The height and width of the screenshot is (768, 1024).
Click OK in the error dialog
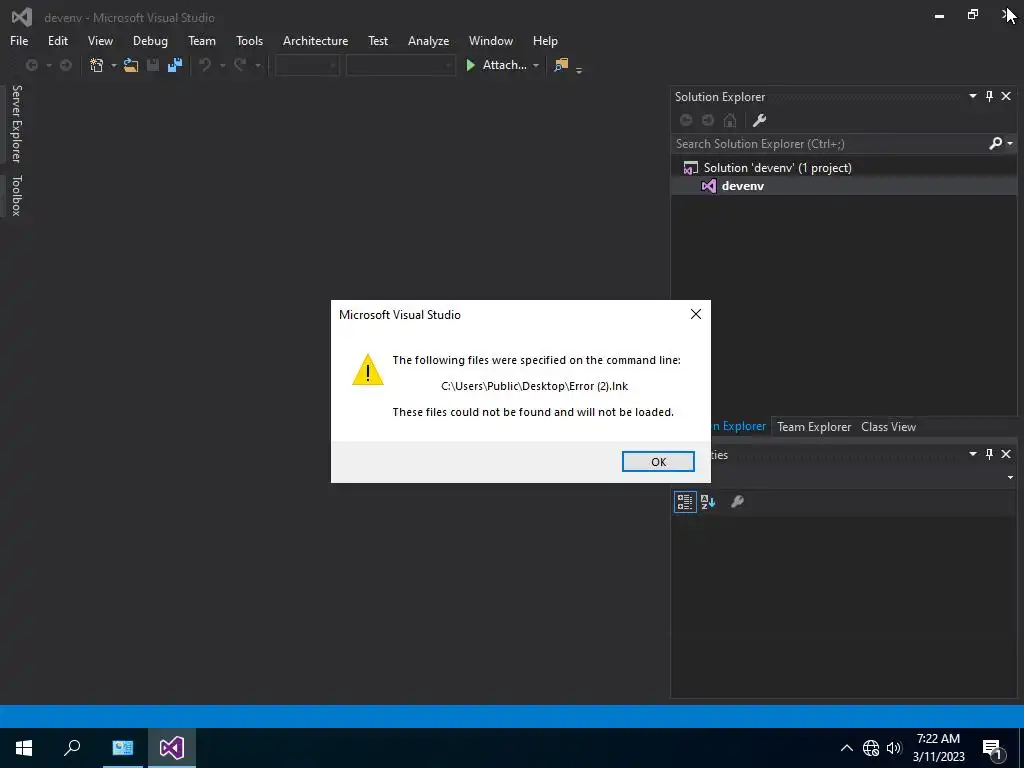click(x=658, y=462)
